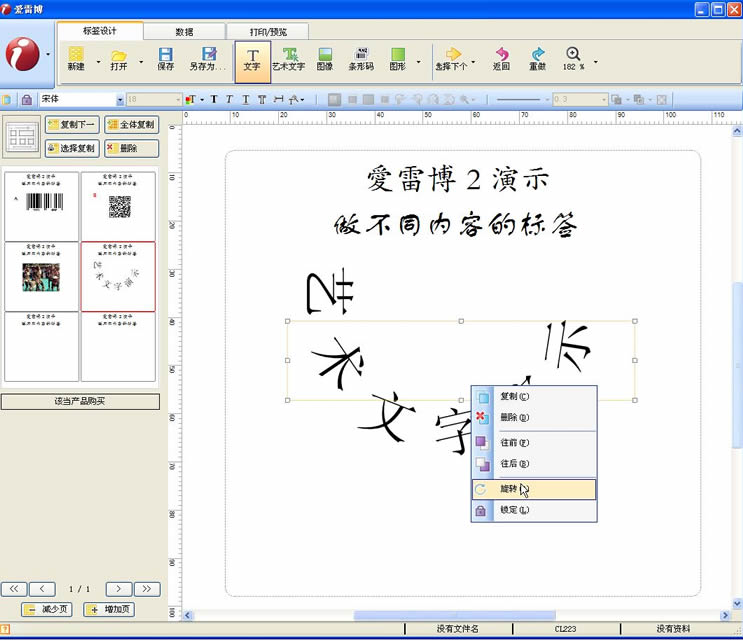The width and height of the screenshot is (743, 641).
Task: Choose 复制 (C) in the context menu
Action: 534,397
